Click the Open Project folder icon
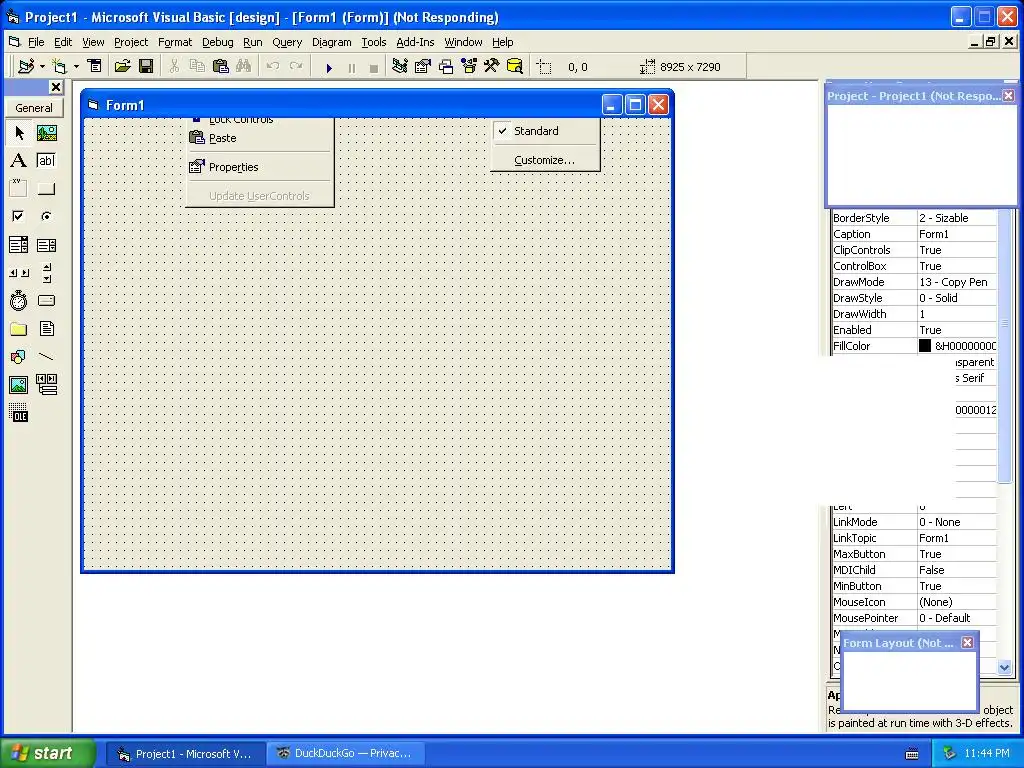The height and width of the screenshot is (768, 1024). point(123,67)
